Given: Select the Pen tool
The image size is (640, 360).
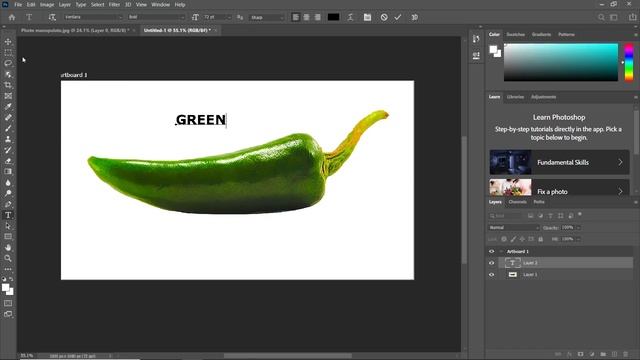Looking at the screenshot, I should (x=8, y=204).
